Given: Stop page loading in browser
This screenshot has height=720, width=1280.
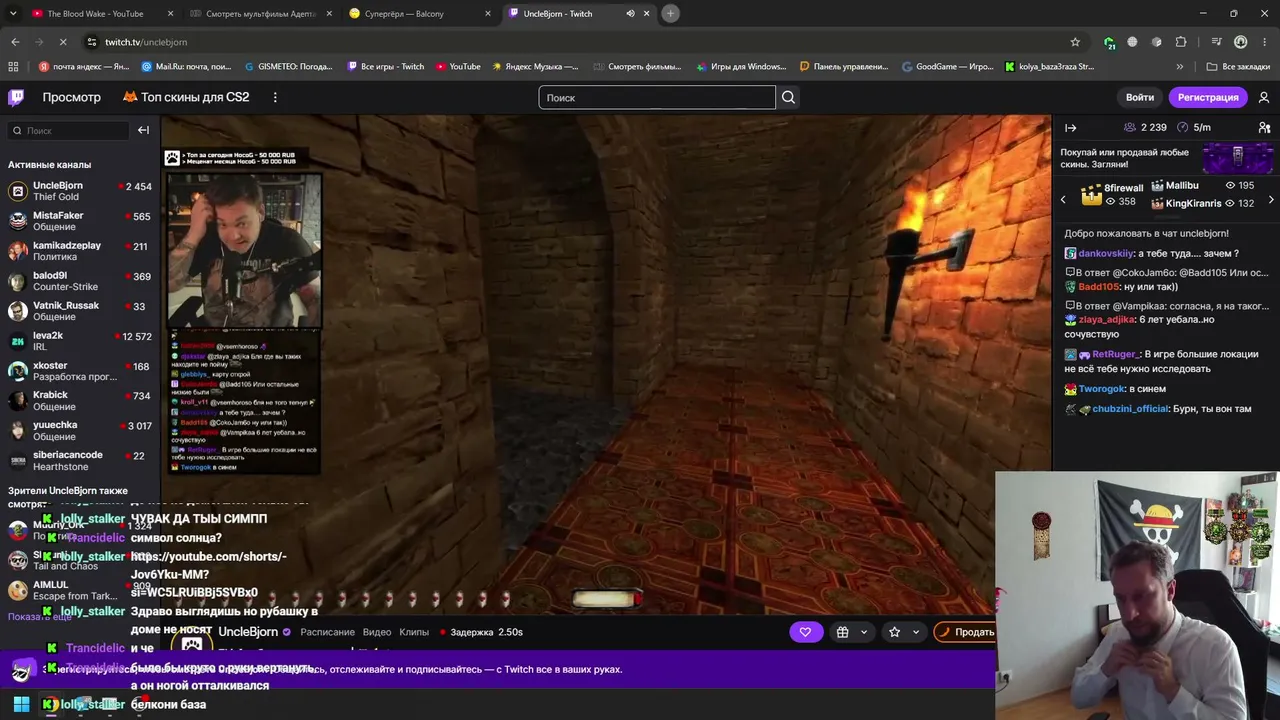Looking at the screenshot, I should coord(62,42).
